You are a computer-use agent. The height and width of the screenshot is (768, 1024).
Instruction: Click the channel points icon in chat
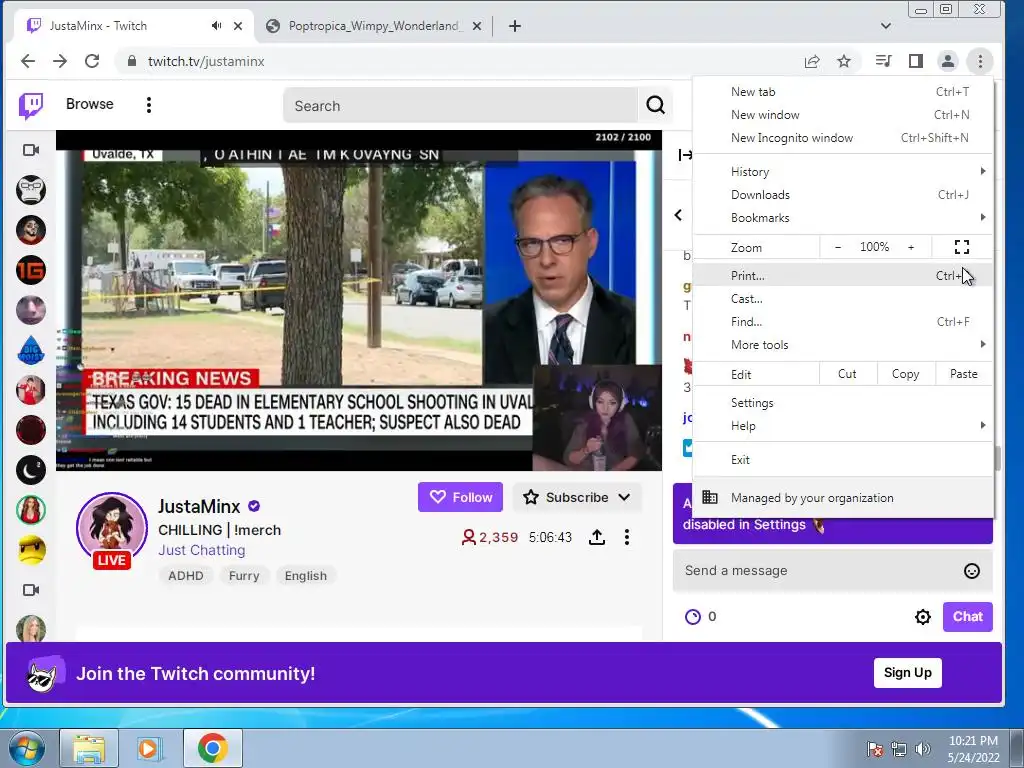[x=693, y=616]
